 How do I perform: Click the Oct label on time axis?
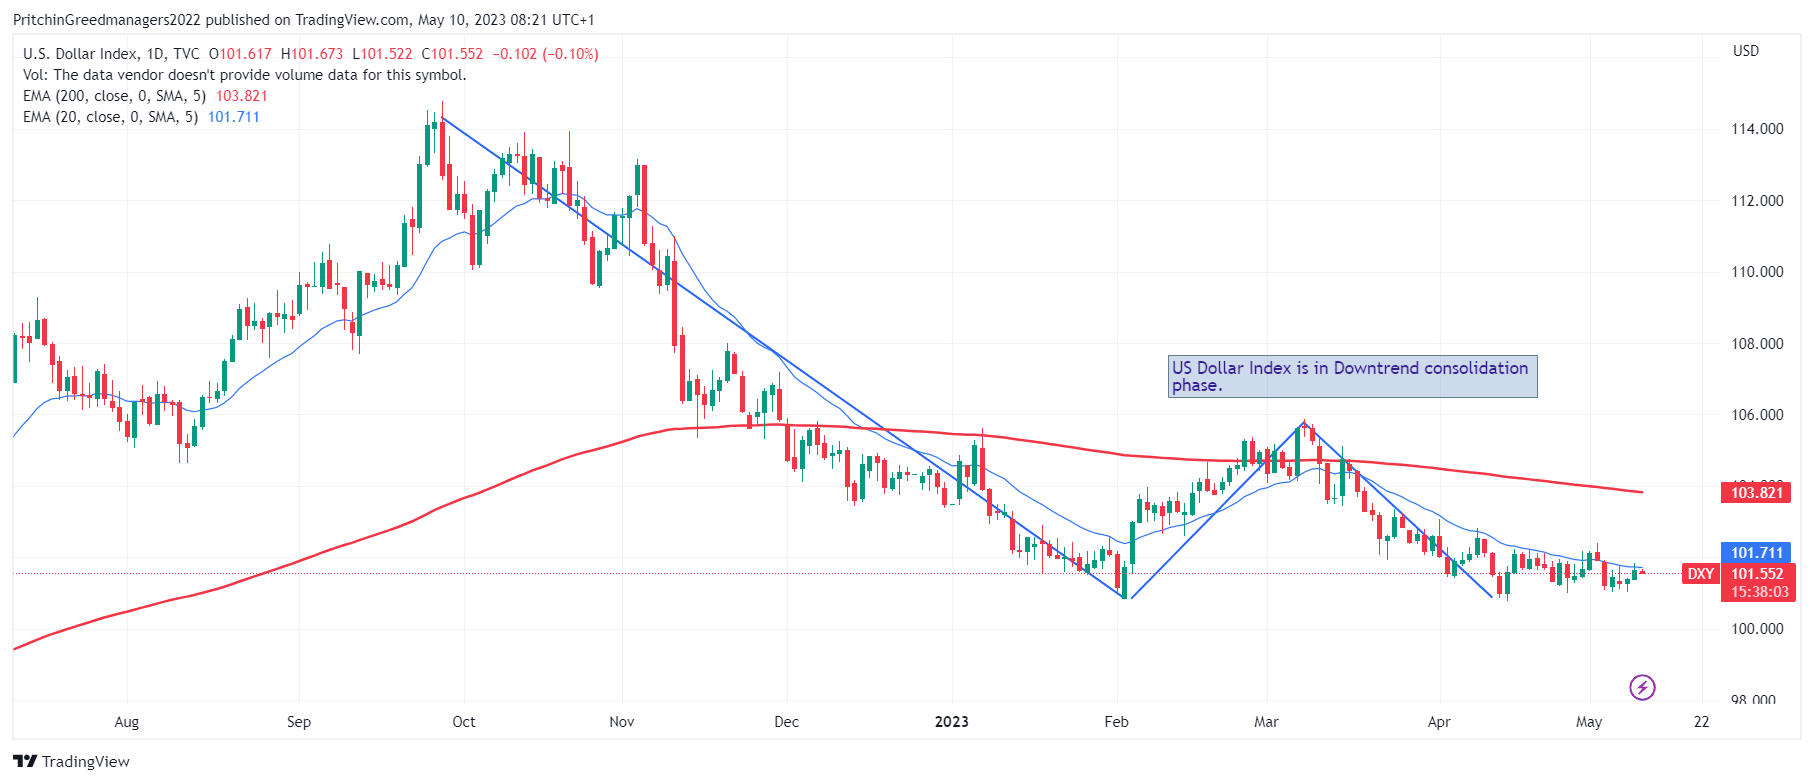(464, 722)
